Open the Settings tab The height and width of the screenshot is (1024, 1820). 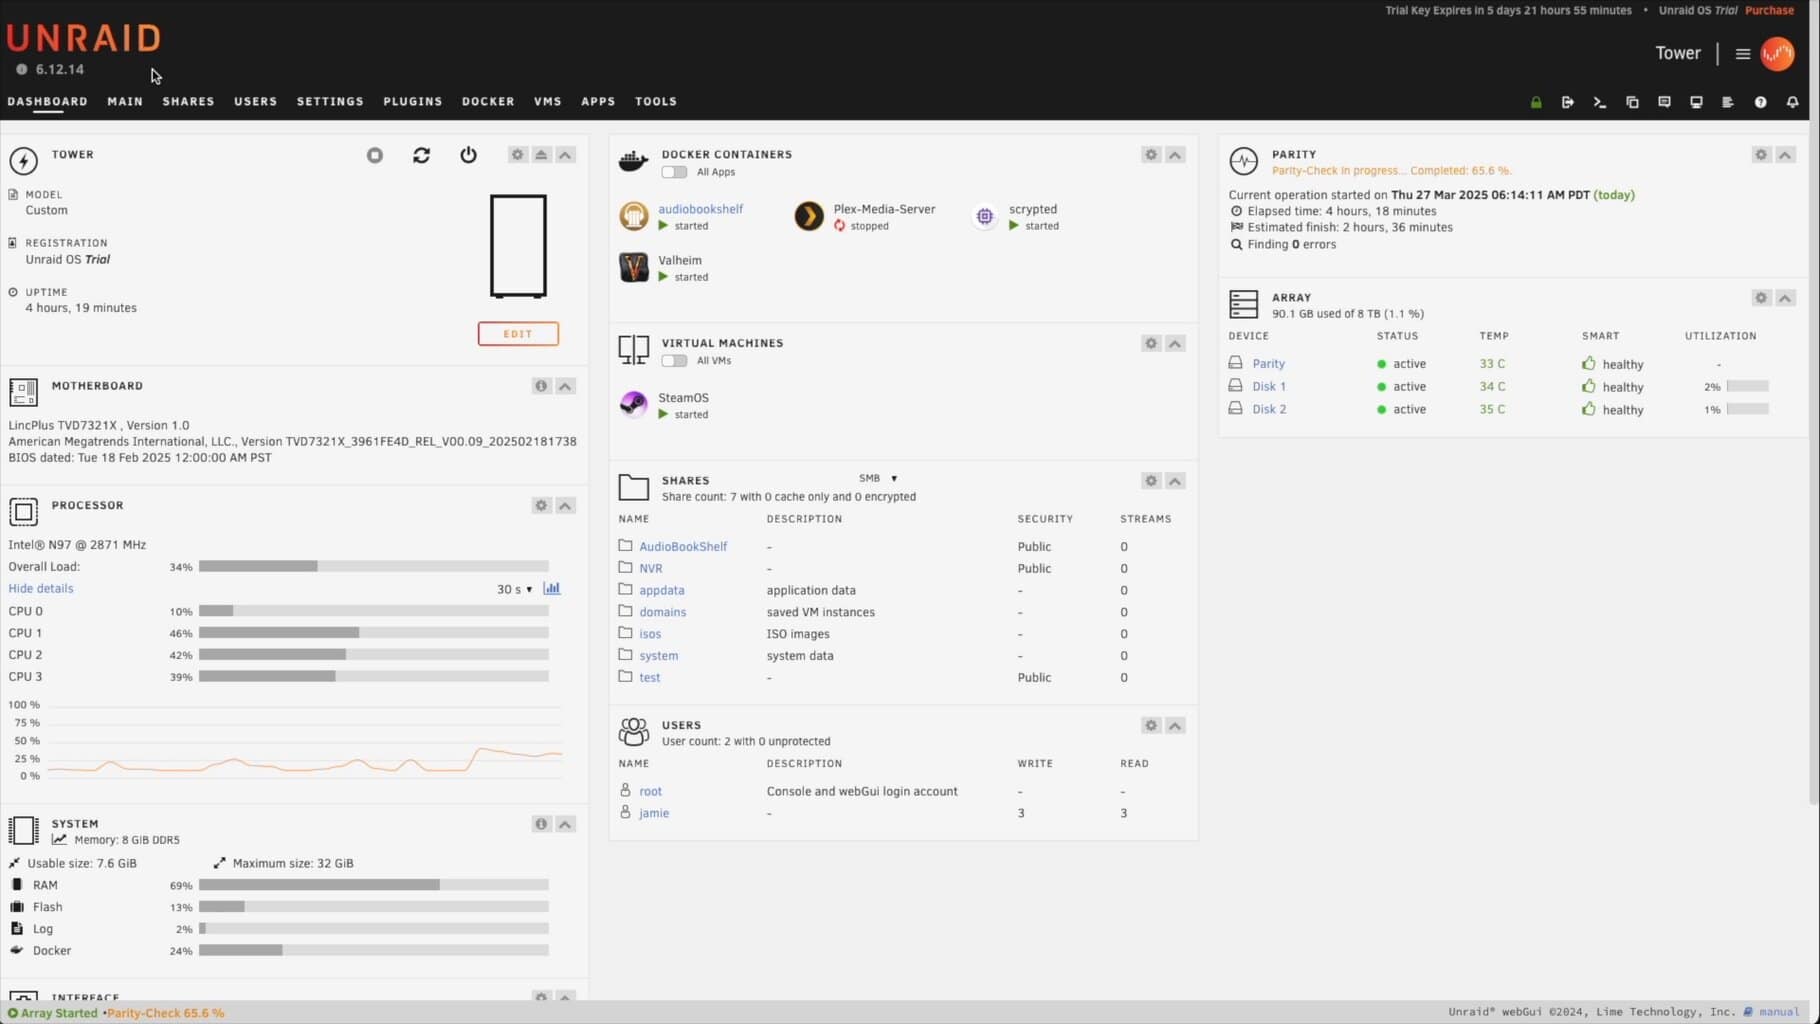[330, 102]
